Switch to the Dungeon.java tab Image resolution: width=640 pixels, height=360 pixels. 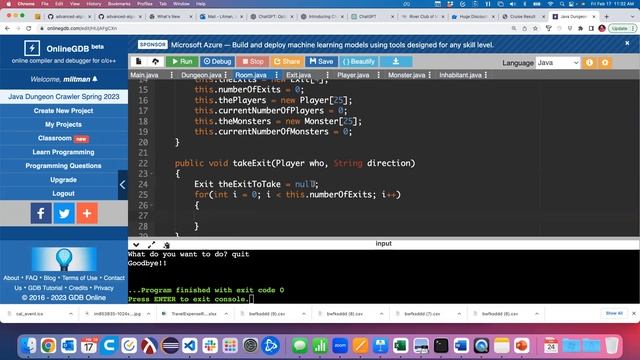click(201, 75)
